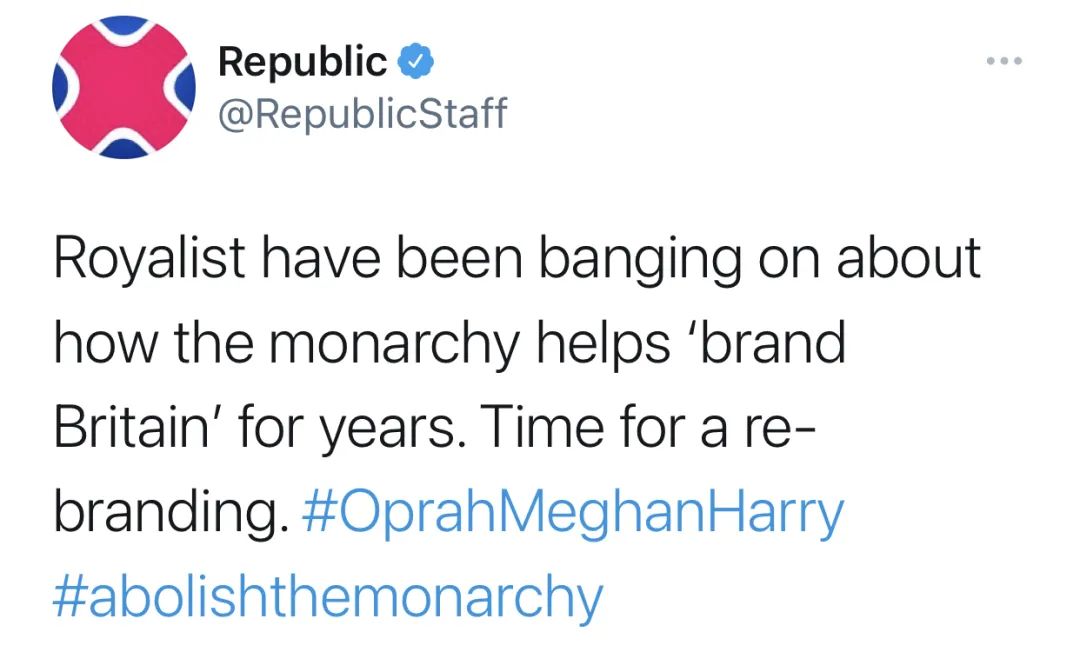
Task: Open the Republic profile avatar
Action: tap(124, 88)
